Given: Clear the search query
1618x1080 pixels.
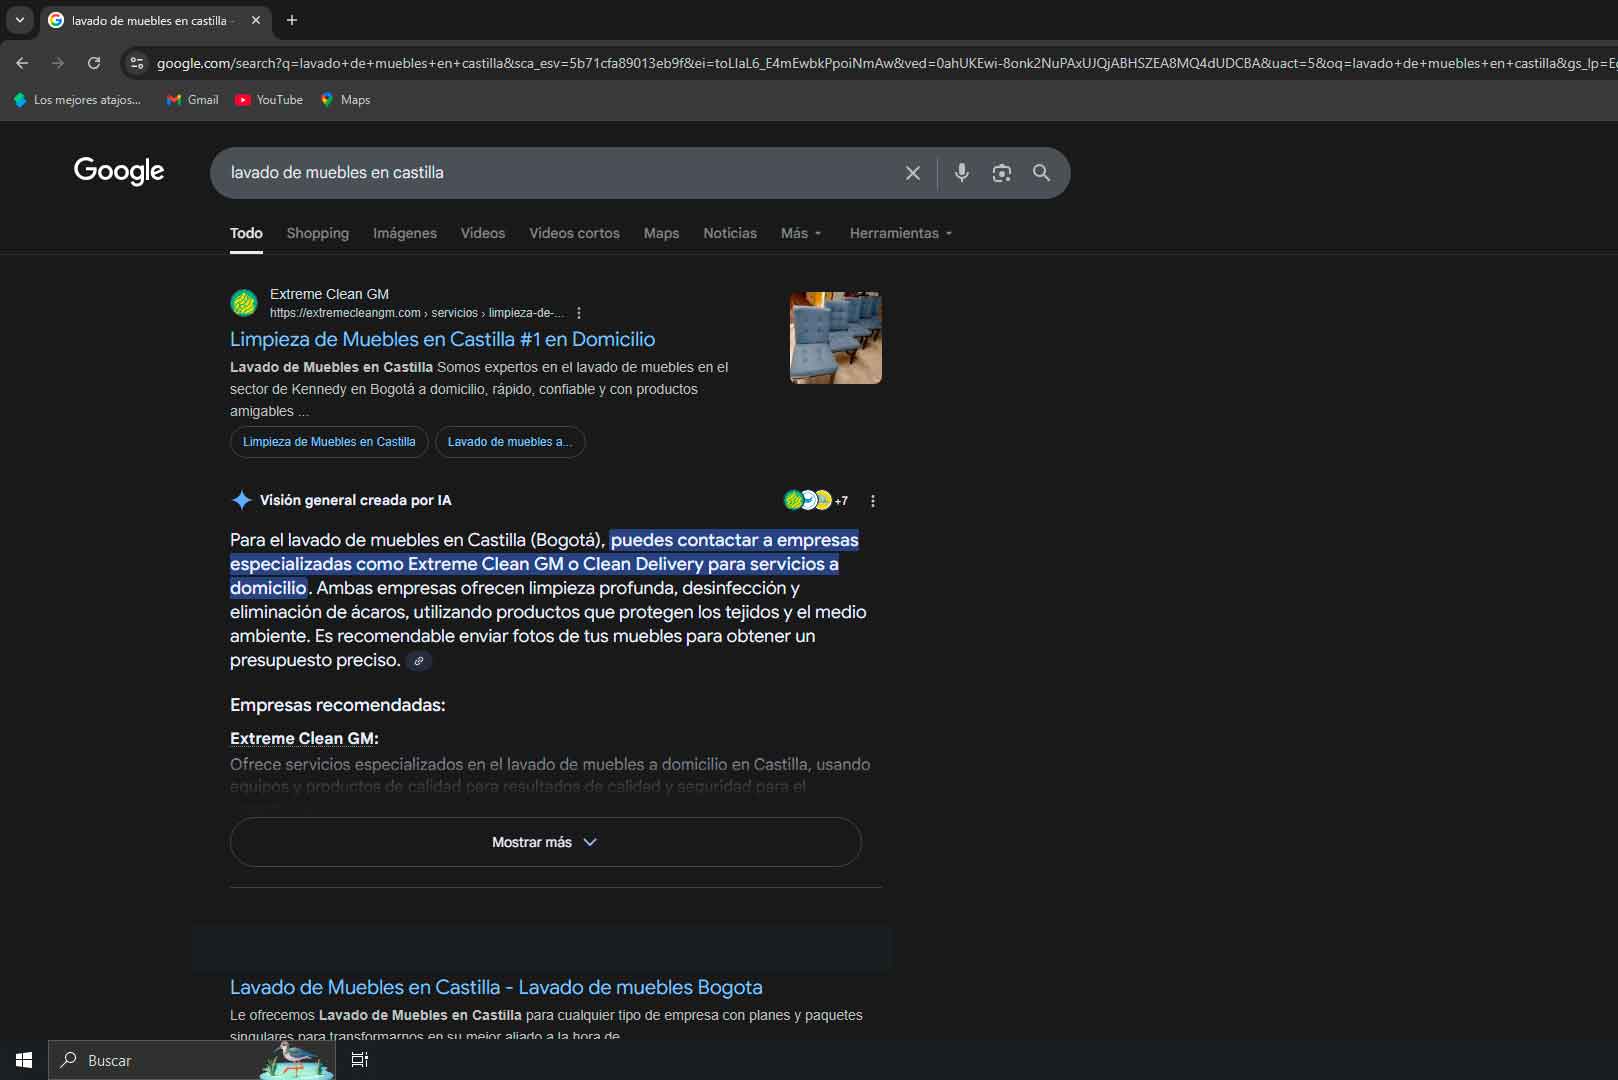Looking at the screenshot, I should pos(913,173).
